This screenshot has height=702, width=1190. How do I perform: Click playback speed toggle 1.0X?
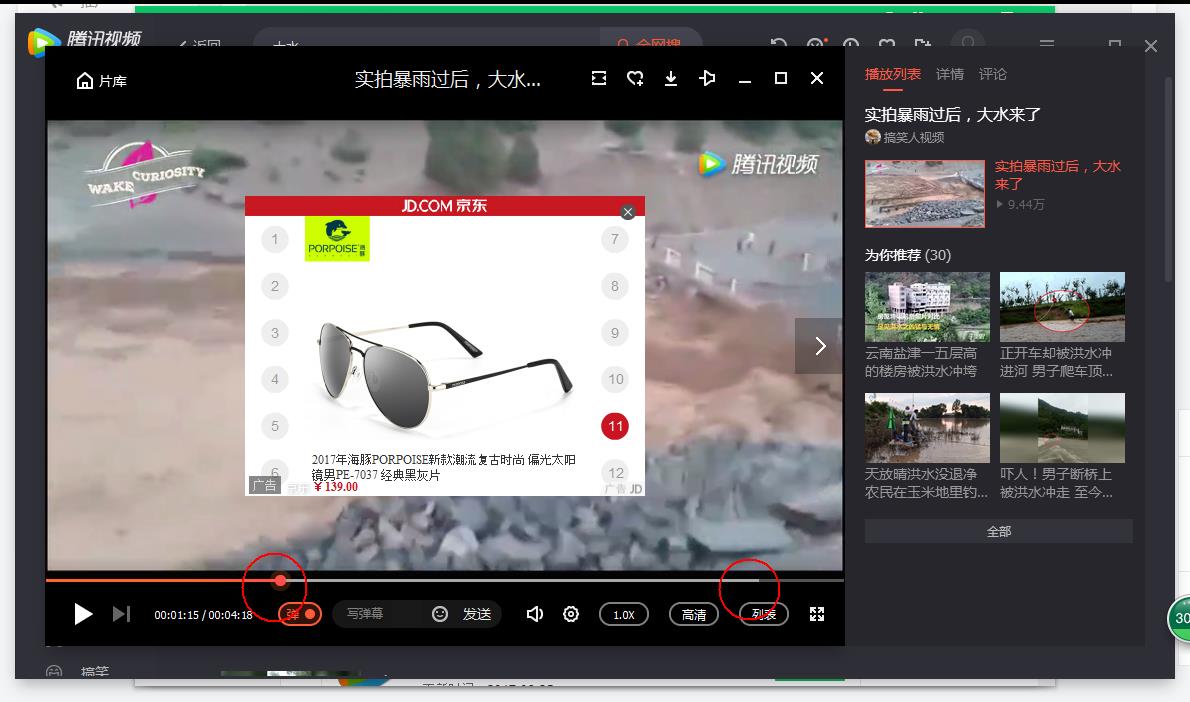click(623, 614)
